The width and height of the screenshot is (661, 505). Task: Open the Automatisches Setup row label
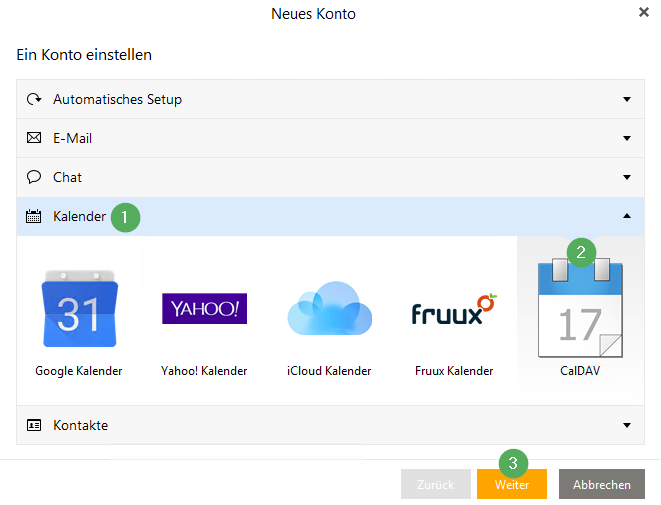[117, 99]
